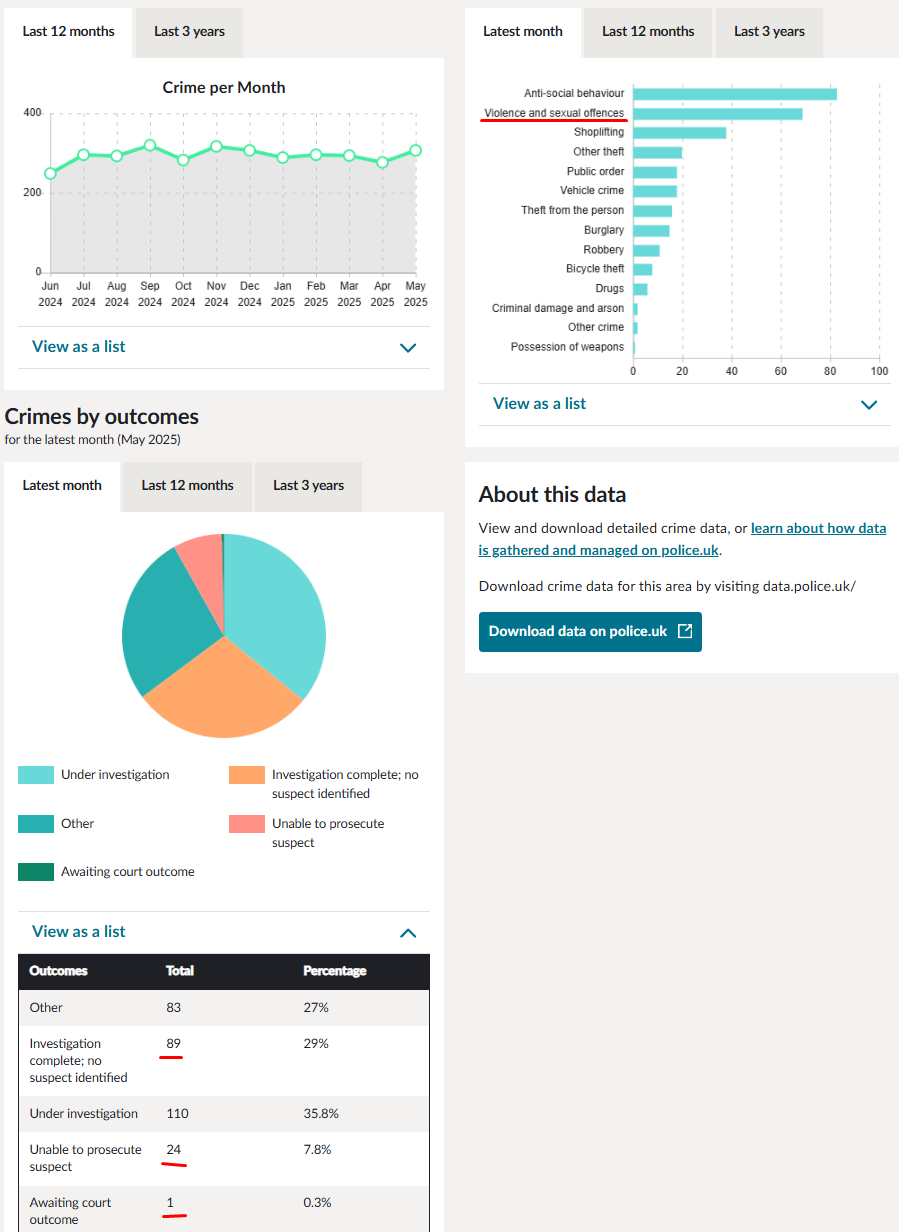Switch crime types chart to 'Last 3 years'

769,31
